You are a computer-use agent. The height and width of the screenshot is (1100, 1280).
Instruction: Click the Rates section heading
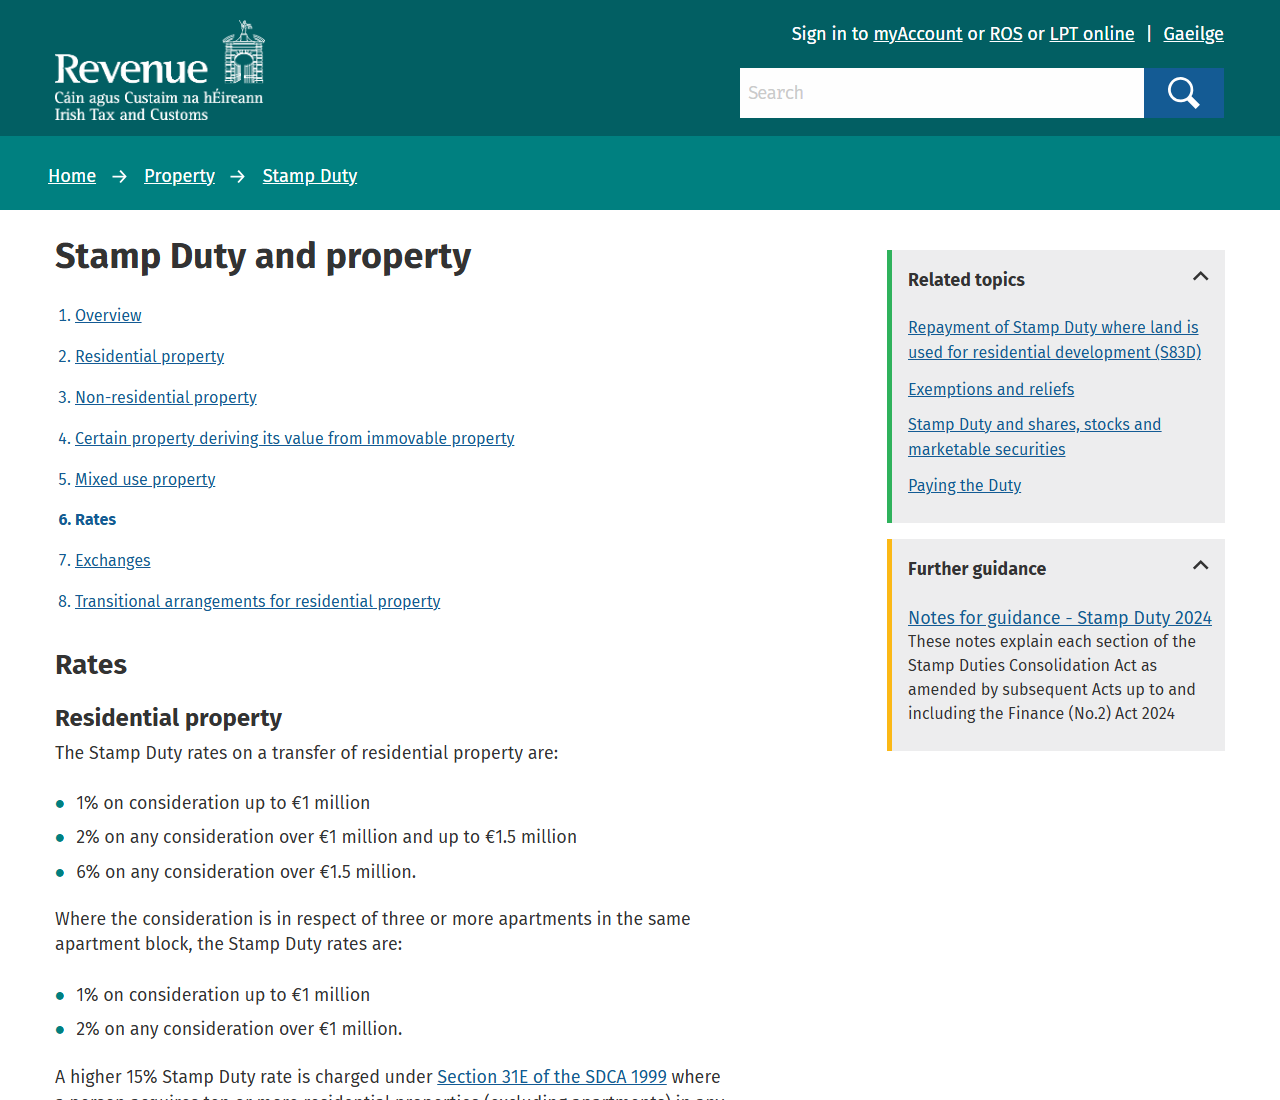91,665
